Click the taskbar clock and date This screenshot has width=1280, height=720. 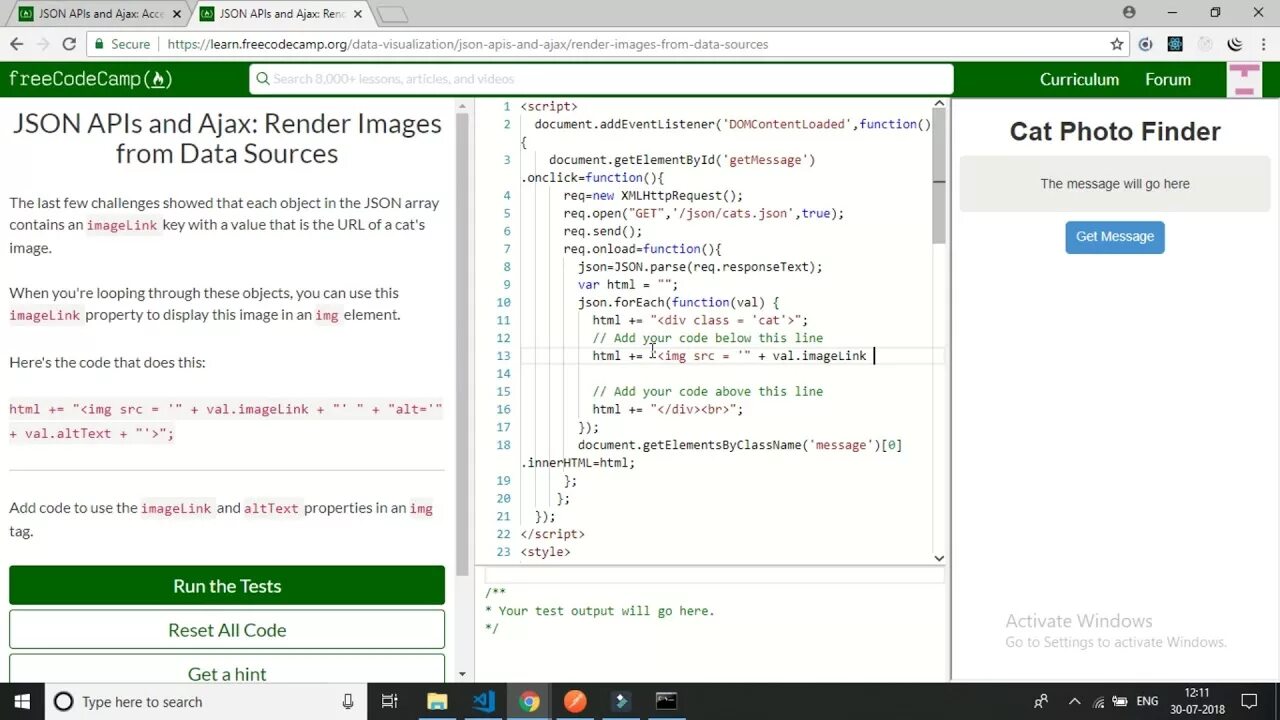point(1195,702)
